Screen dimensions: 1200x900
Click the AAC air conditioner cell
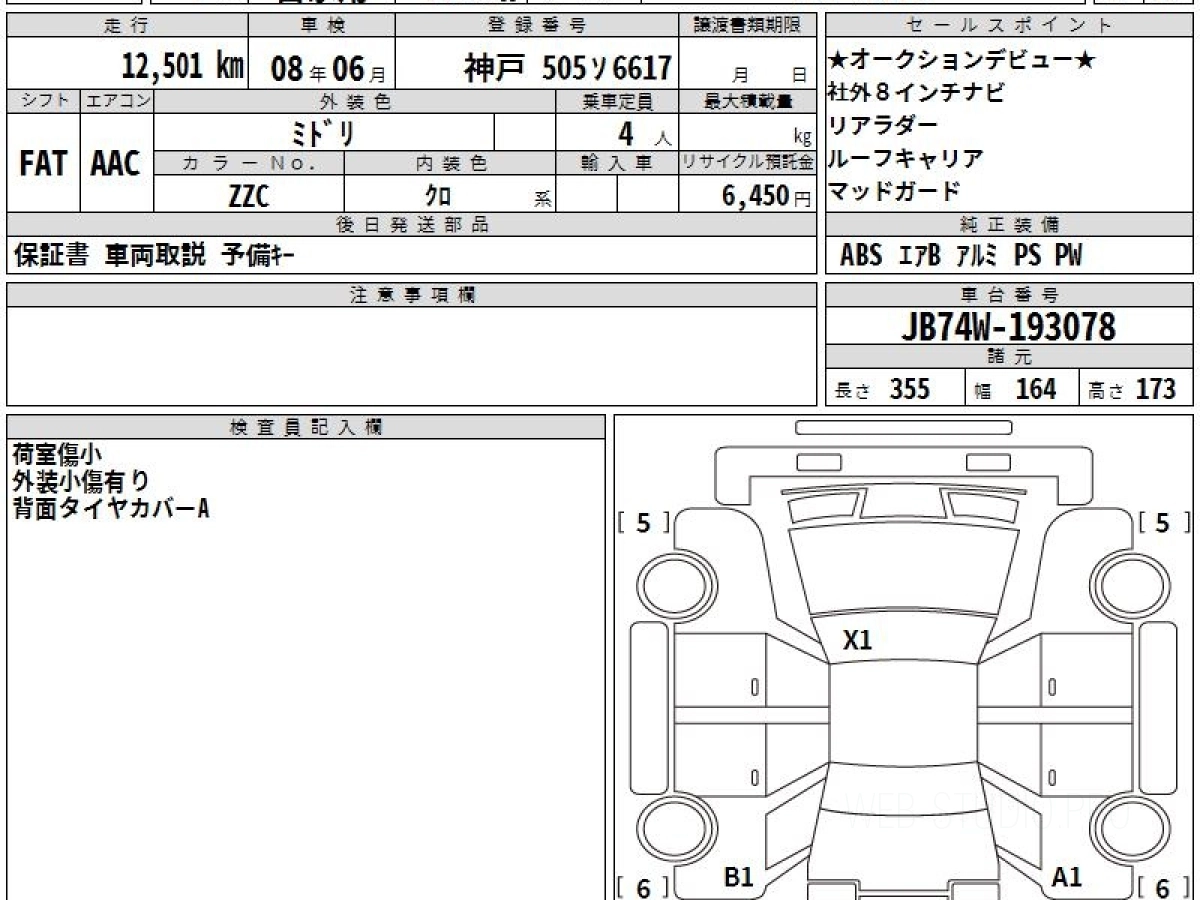pos(116,164)
